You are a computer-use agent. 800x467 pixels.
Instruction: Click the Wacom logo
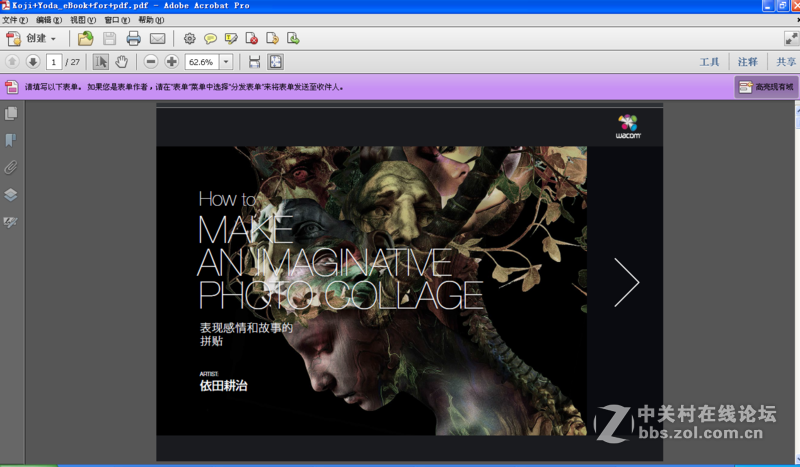point(628,127)
